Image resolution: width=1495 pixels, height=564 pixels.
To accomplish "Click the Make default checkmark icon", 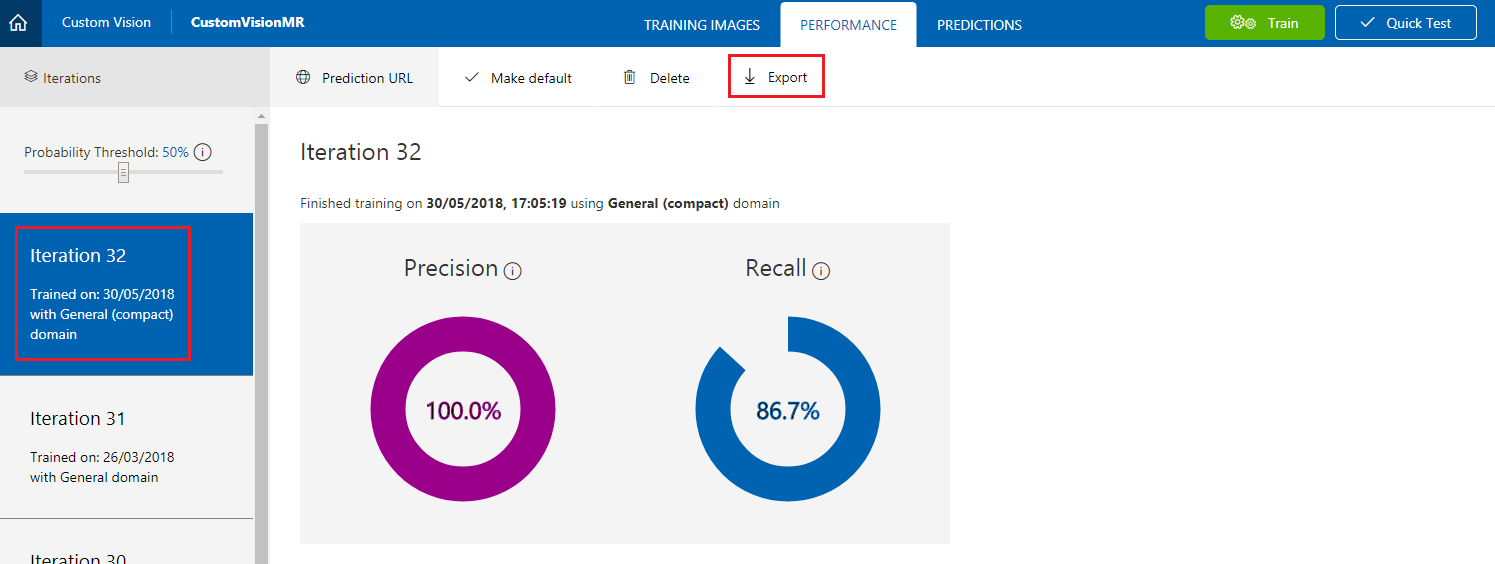I will click(x=472, y=77).
